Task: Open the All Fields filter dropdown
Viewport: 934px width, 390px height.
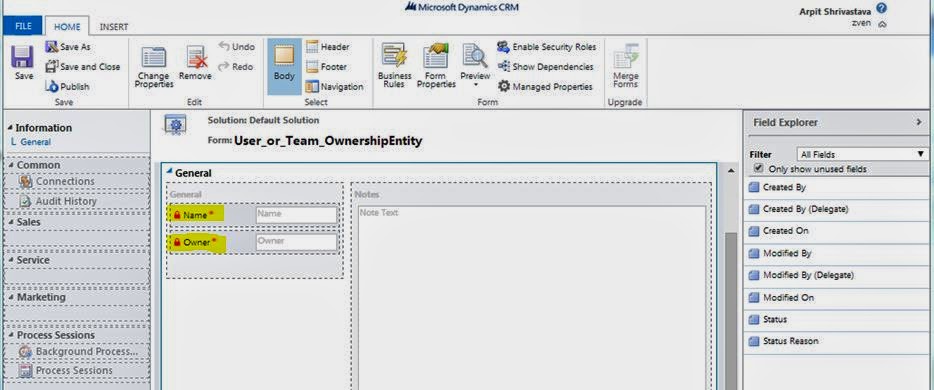Action: (861, 154)
